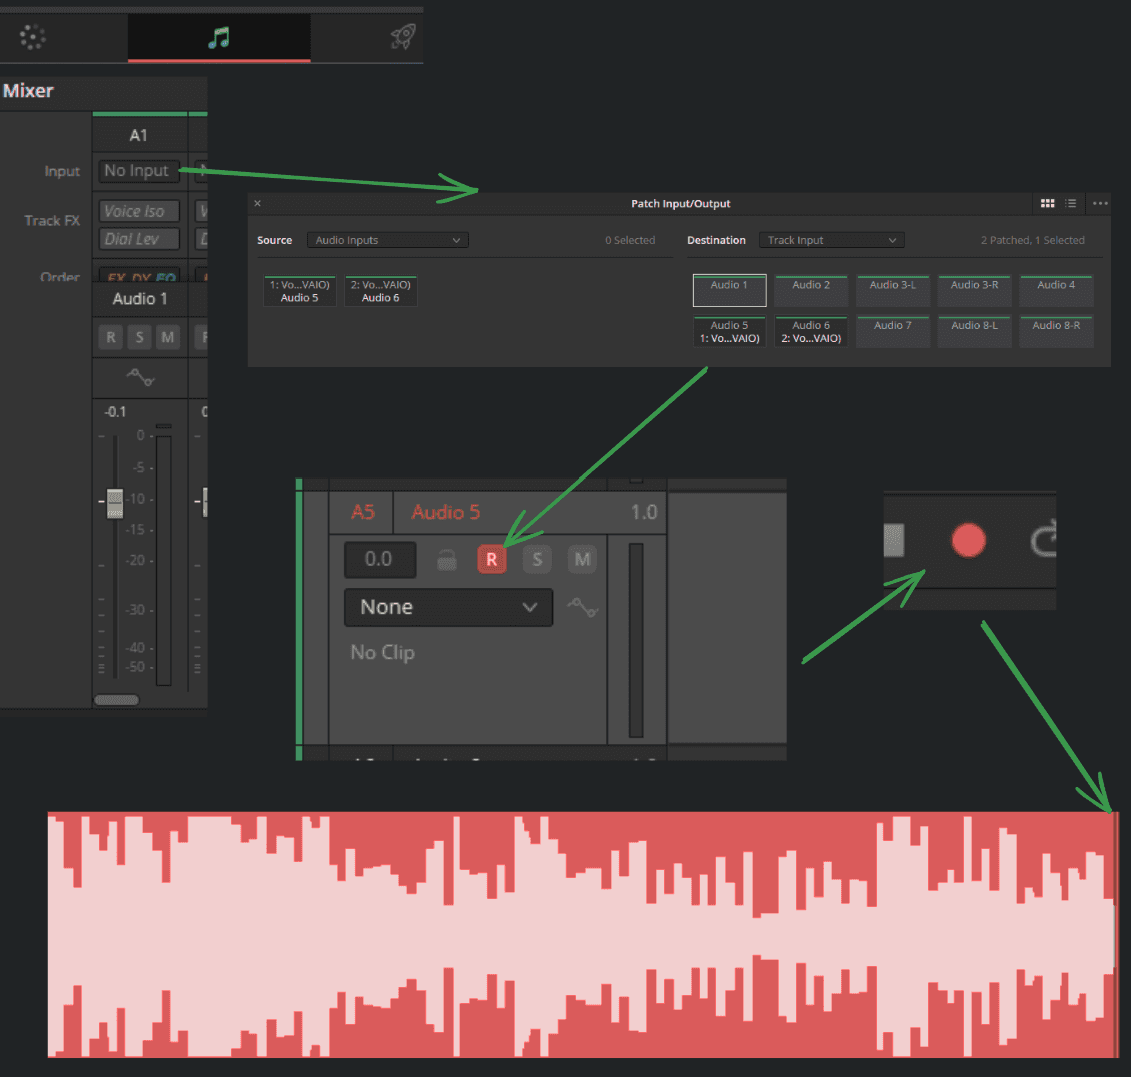Switch patch window to list view

point(1071,203)
